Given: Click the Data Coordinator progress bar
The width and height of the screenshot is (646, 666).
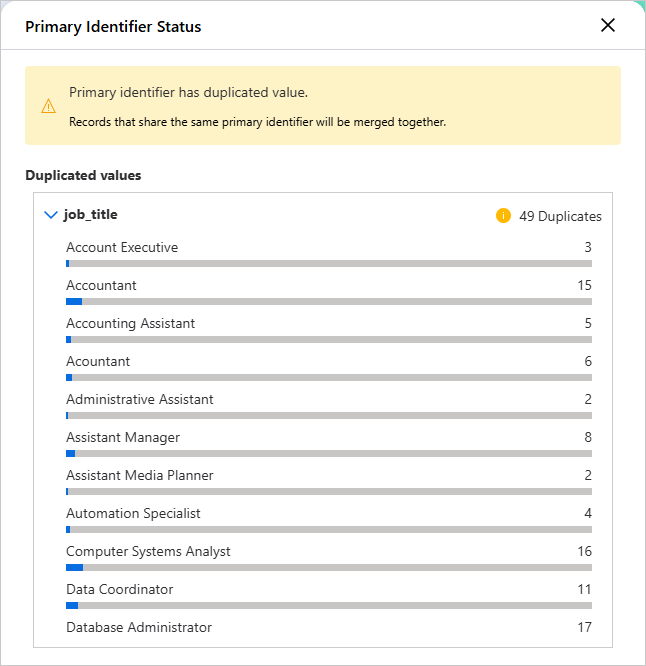Looking at the screenshot, I should click(x=329, y=606).
